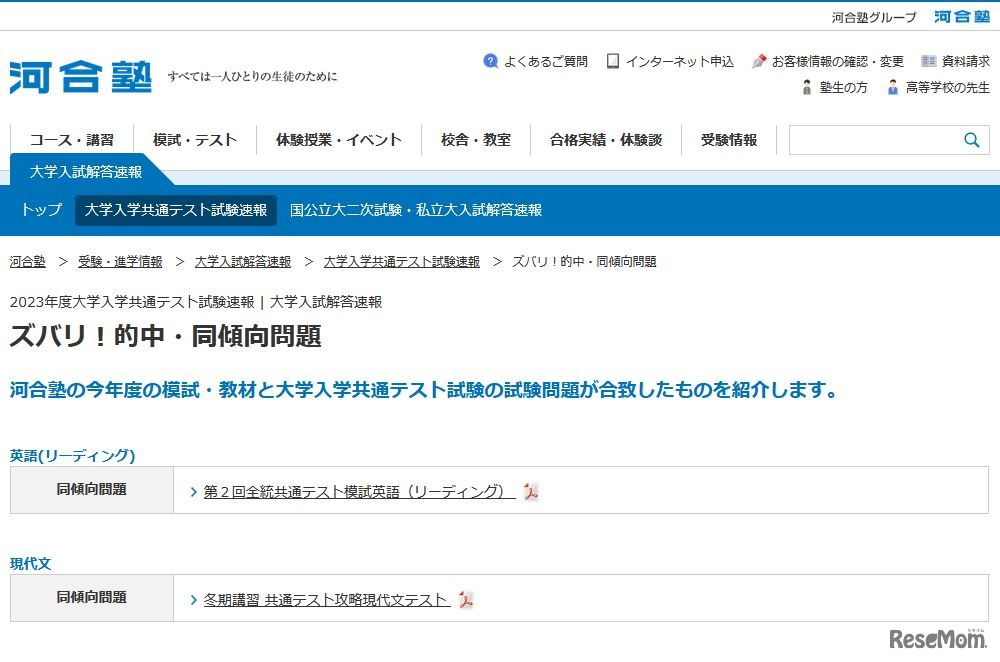Go to トップ in the blue sub-navigation
The image size is (1000, 662).
(x=41, y=210)
